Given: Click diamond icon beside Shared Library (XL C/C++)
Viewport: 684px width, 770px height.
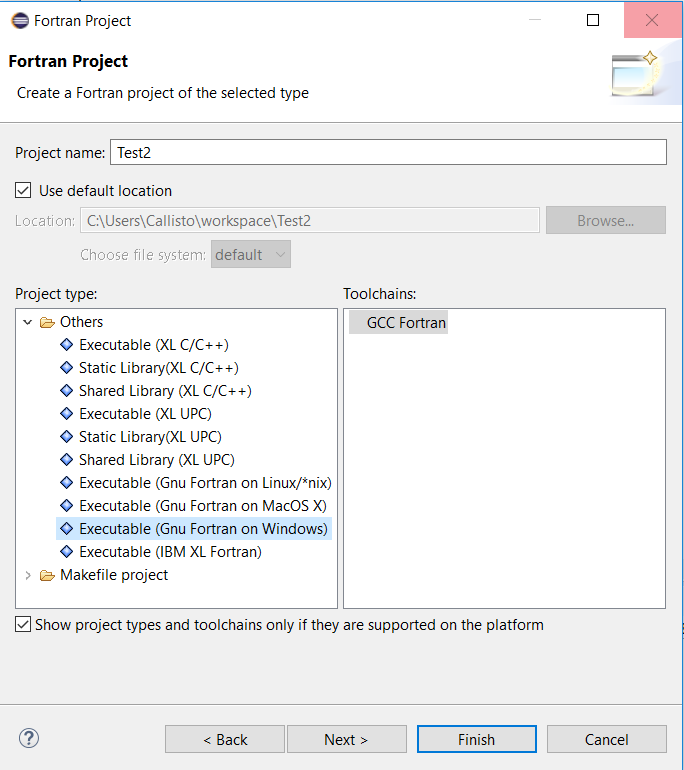Looking at the screenshot, I should coord(66,390).
